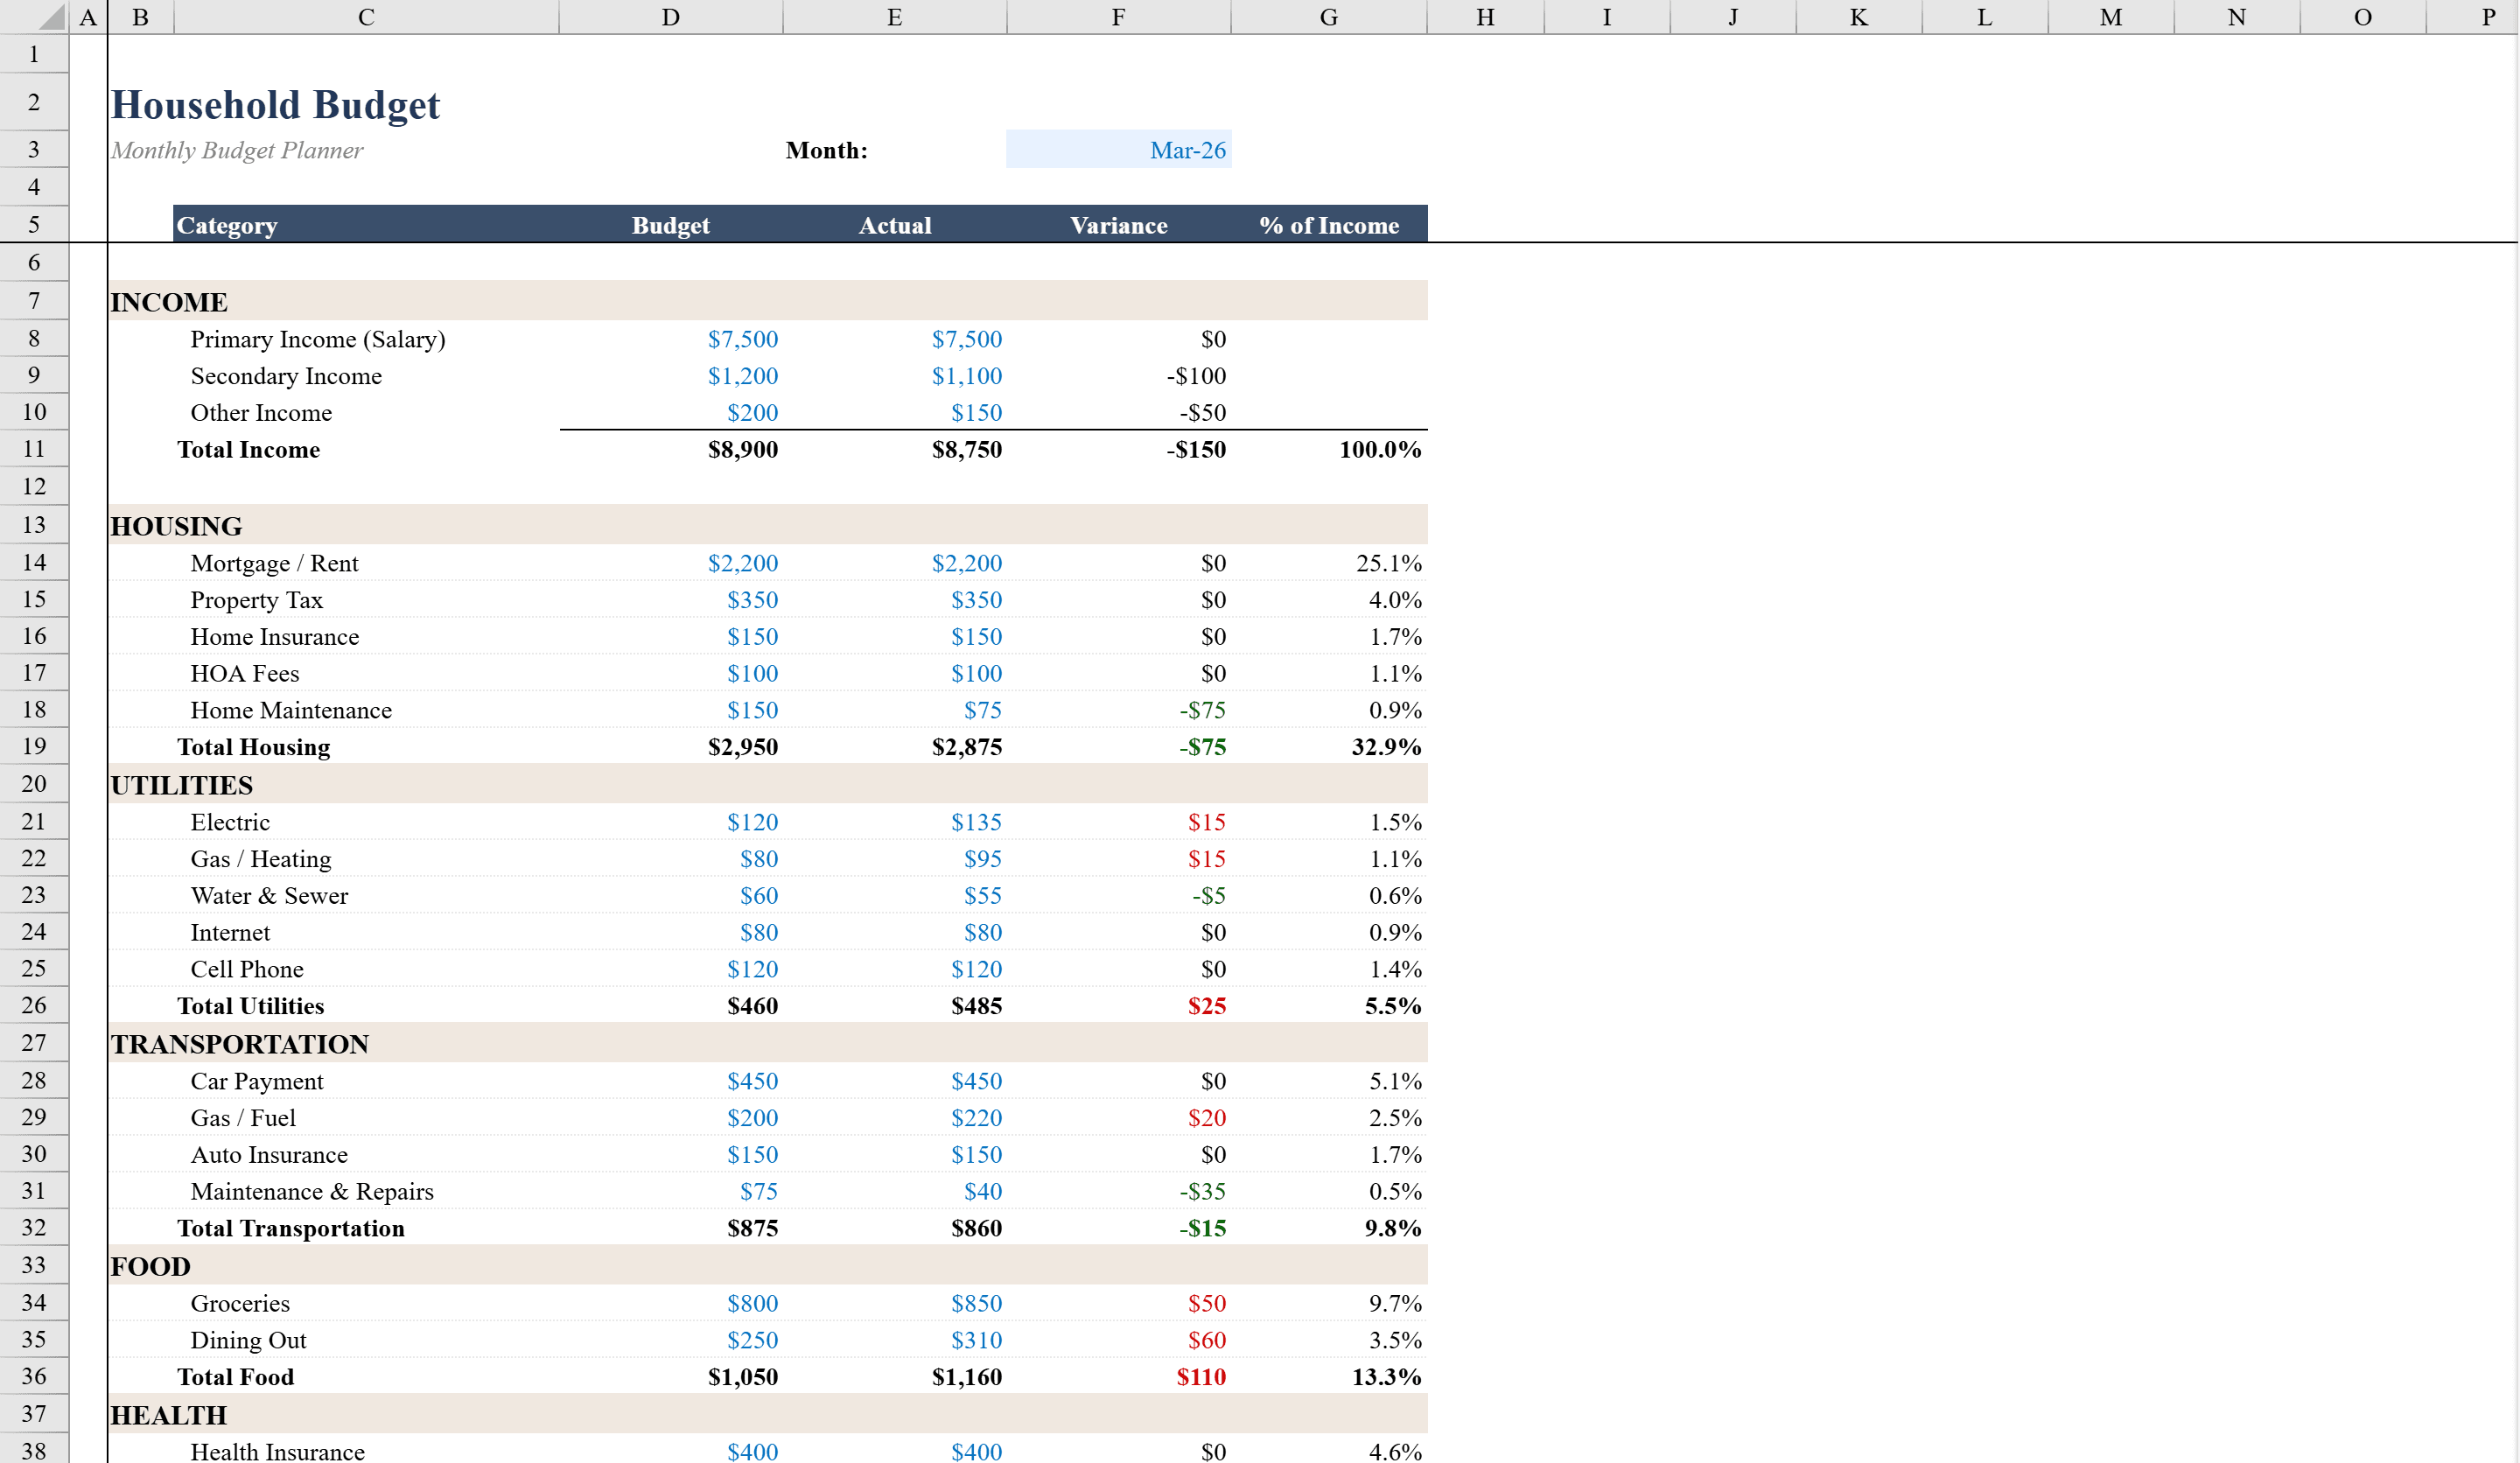The image size is (2520, 1463).
Task: Select the Total Income budget value $8,900
Action: (x=744, y=450)
